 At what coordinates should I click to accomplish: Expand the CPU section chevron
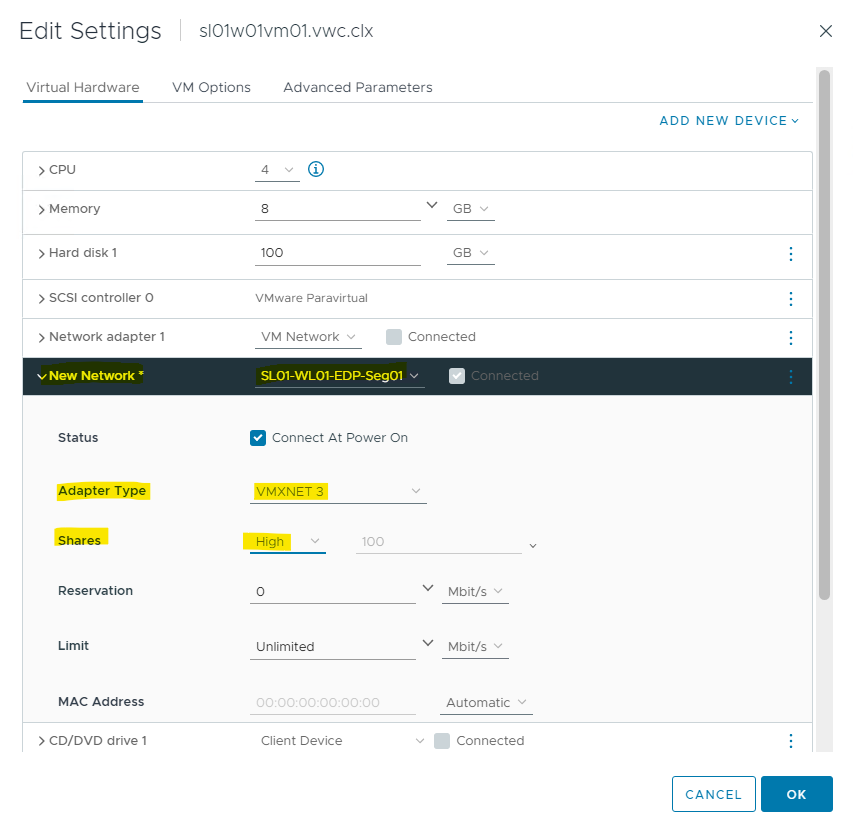[x=41, y=171]
